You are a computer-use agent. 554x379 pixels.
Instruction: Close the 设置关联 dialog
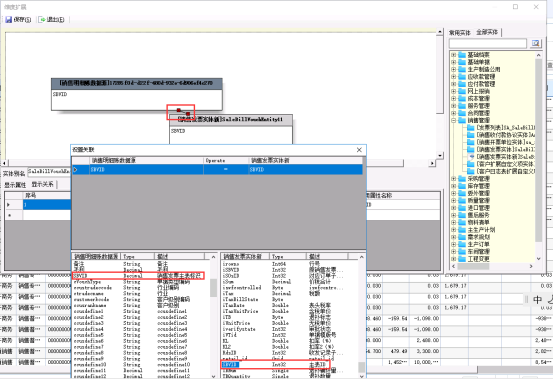coord(359,150)
